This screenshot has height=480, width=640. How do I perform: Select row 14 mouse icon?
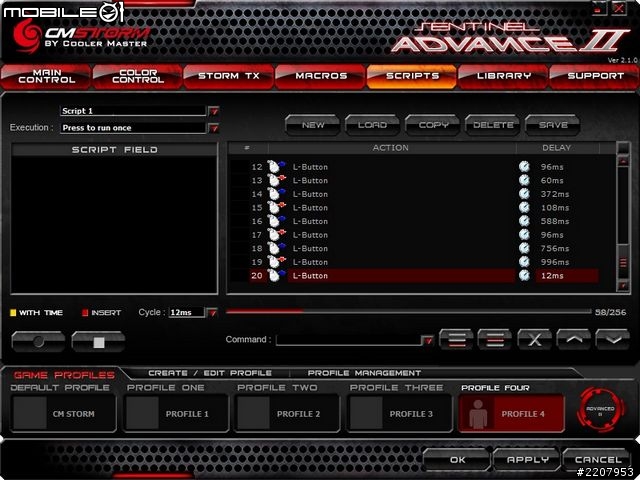(276, 194)
